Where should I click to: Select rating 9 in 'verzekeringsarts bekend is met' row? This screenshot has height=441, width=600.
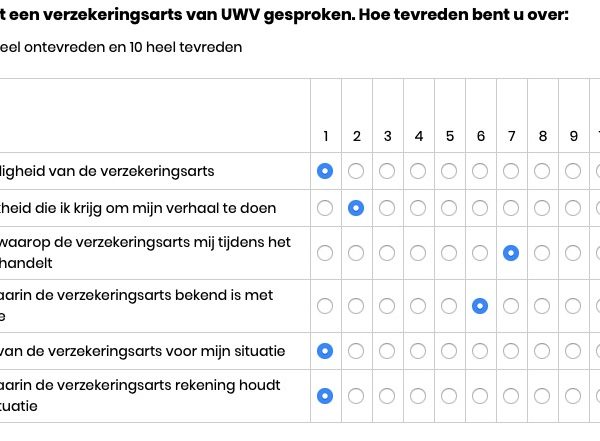[573, 306]
